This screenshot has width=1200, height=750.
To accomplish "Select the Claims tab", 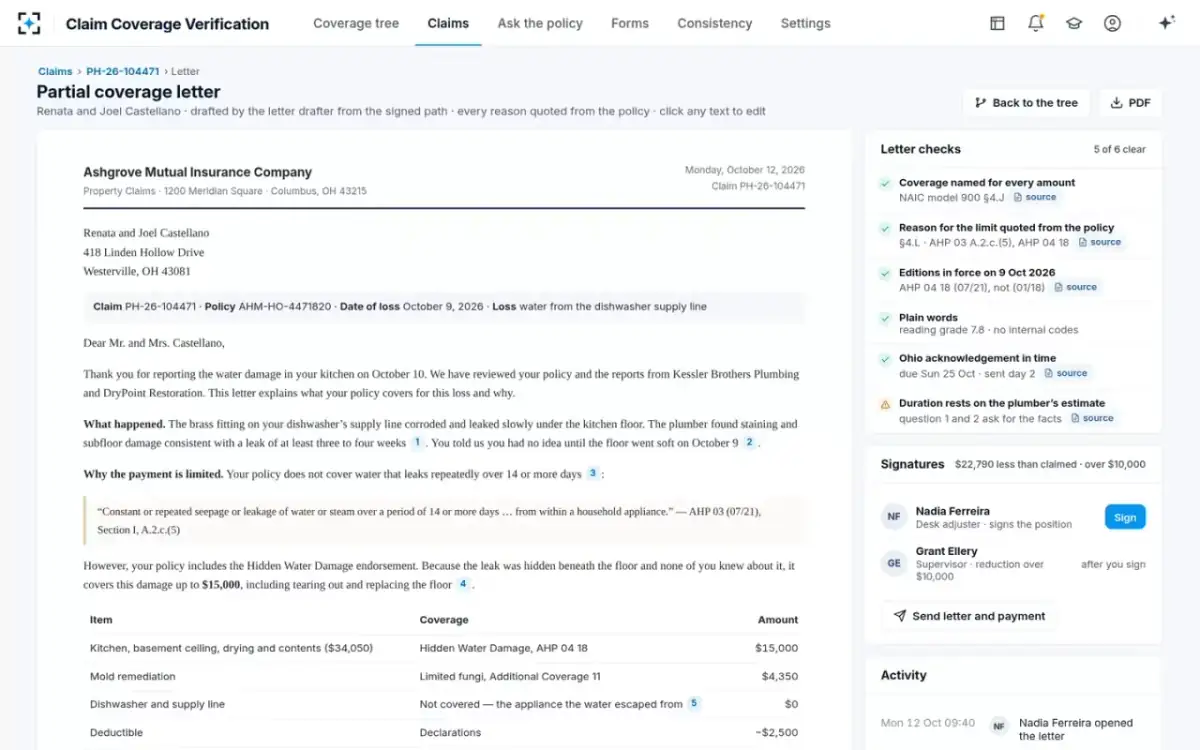I will point(448,23).
